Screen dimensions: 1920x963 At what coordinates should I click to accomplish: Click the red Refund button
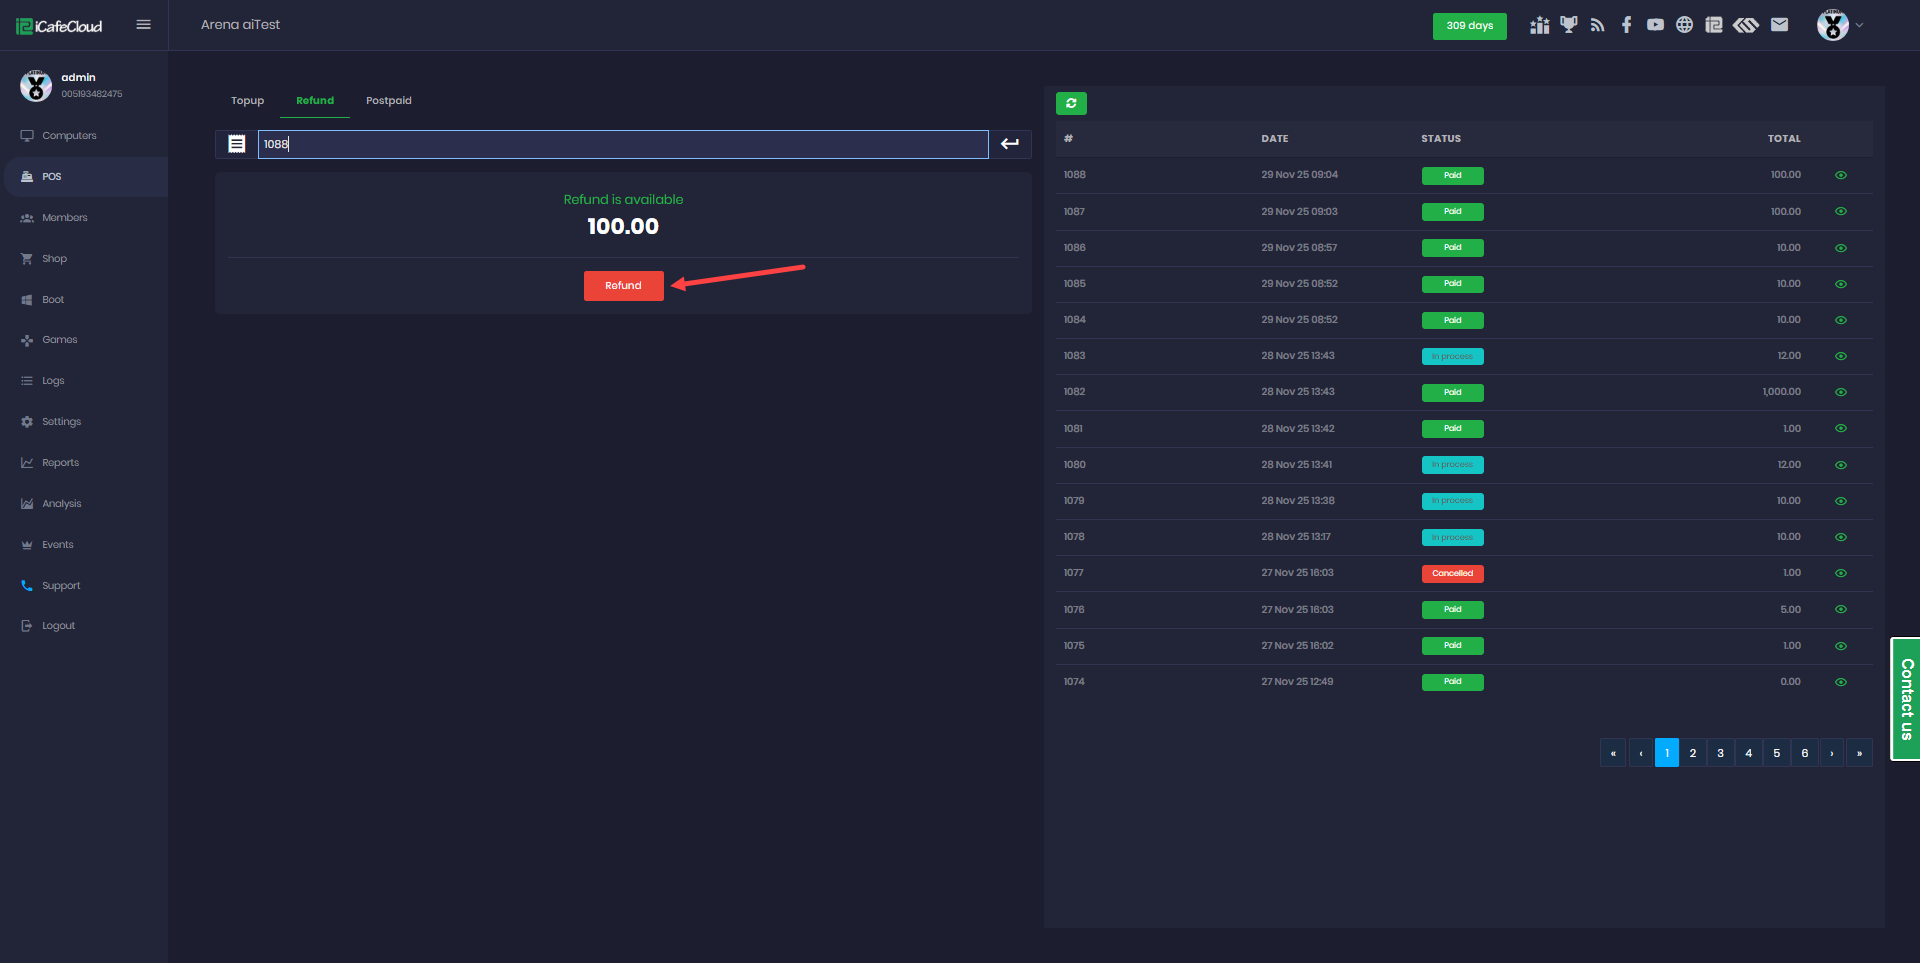point(623,286)
